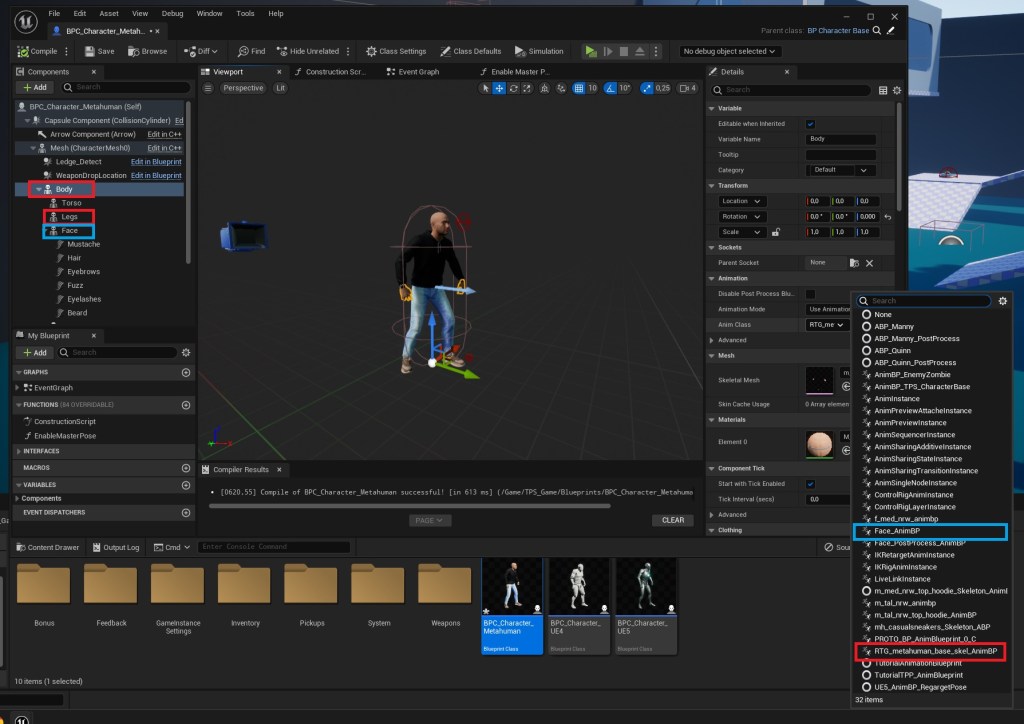Click the Details panel settings gear
Image resolution: width=1024 pixels, height=724 pixels.
898,90
